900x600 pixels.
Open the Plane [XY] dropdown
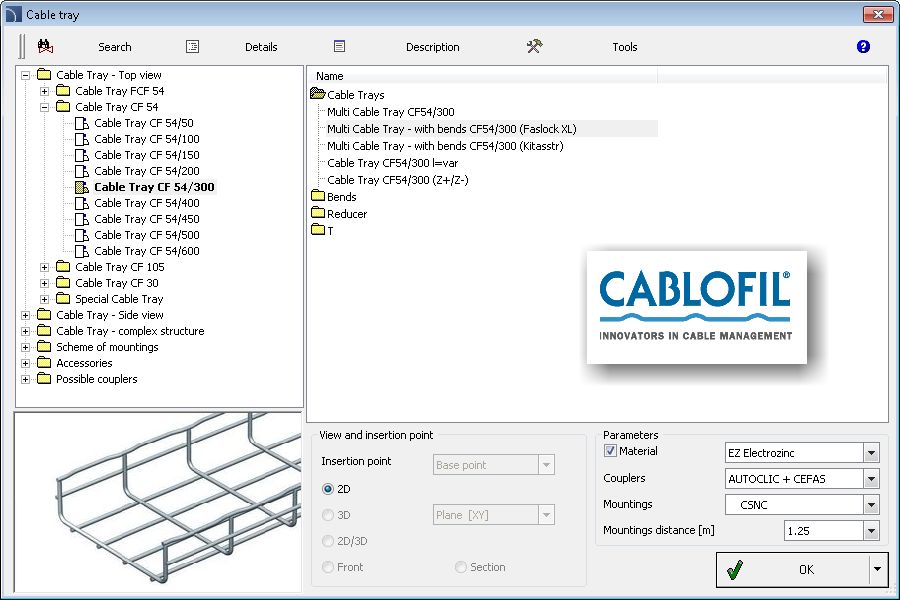[x=546, y=515]
